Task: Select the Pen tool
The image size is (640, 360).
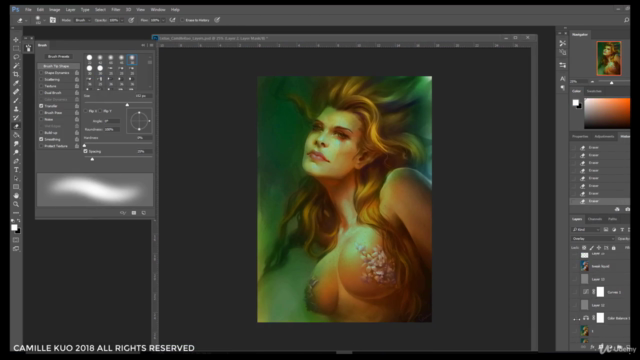Action: (16, 161)
